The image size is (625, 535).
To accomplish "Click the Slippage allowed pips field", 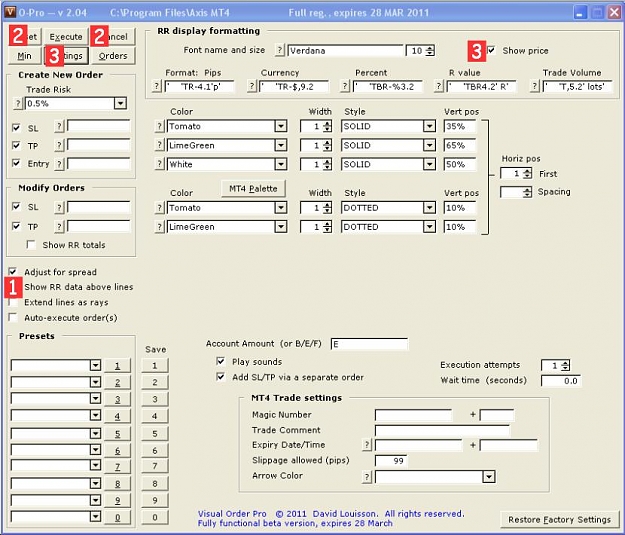I will pos(391,461).
